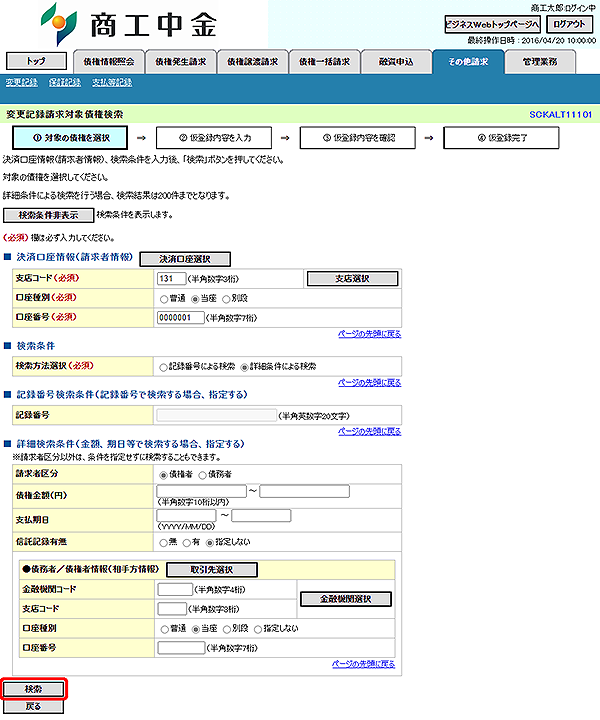Select 指定しない for 信託記録有無
600x720 pixels.
point(210,543)
